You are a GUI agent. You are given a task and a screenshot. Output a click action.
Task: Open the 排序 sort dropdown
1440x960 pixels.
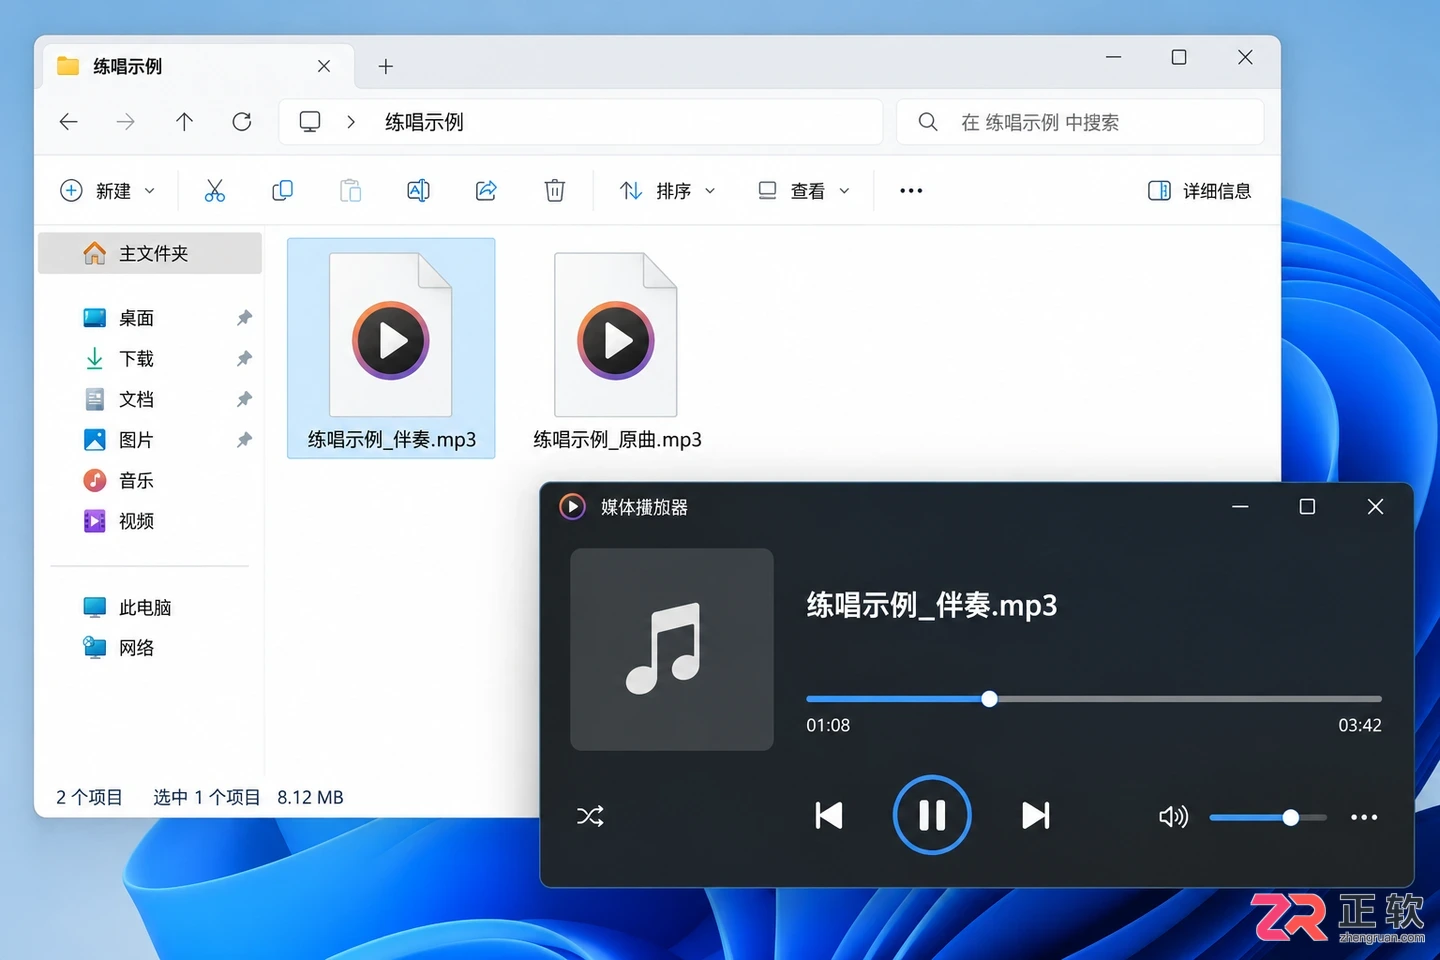click(667, 190)
